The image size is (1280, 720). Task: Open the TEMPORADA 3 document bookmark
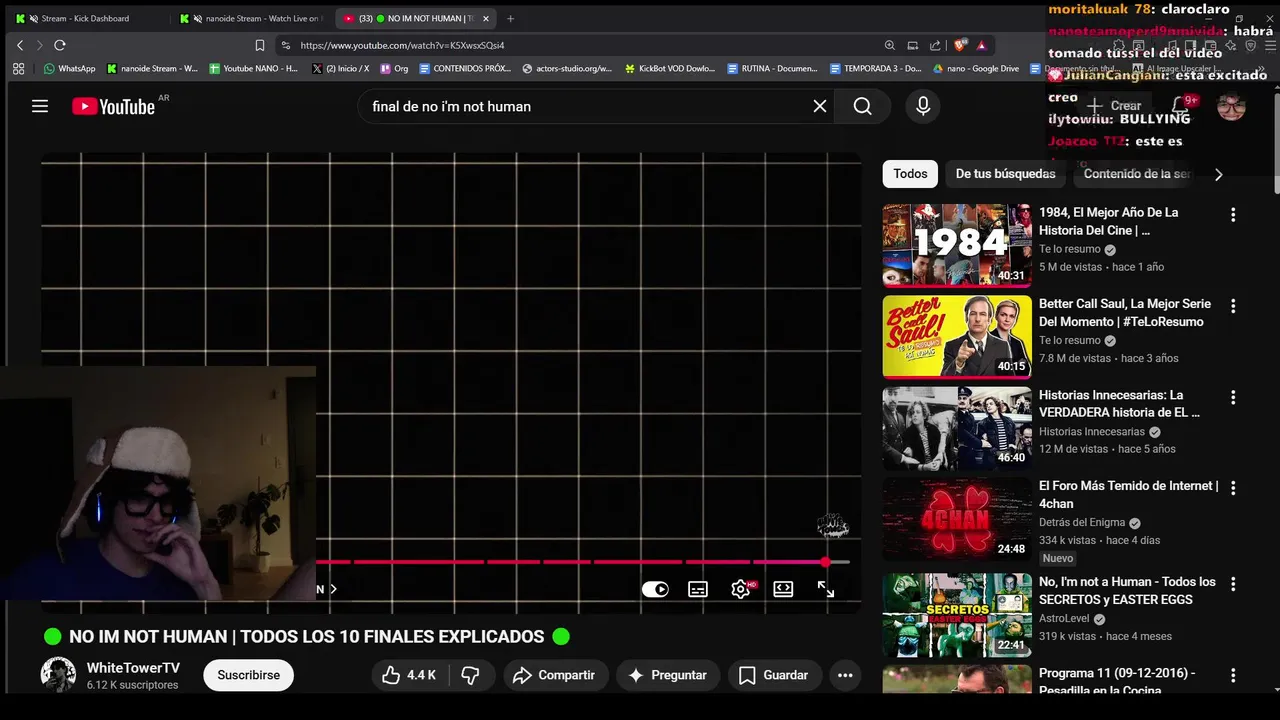pyautogui.click(x=876, y=69)
